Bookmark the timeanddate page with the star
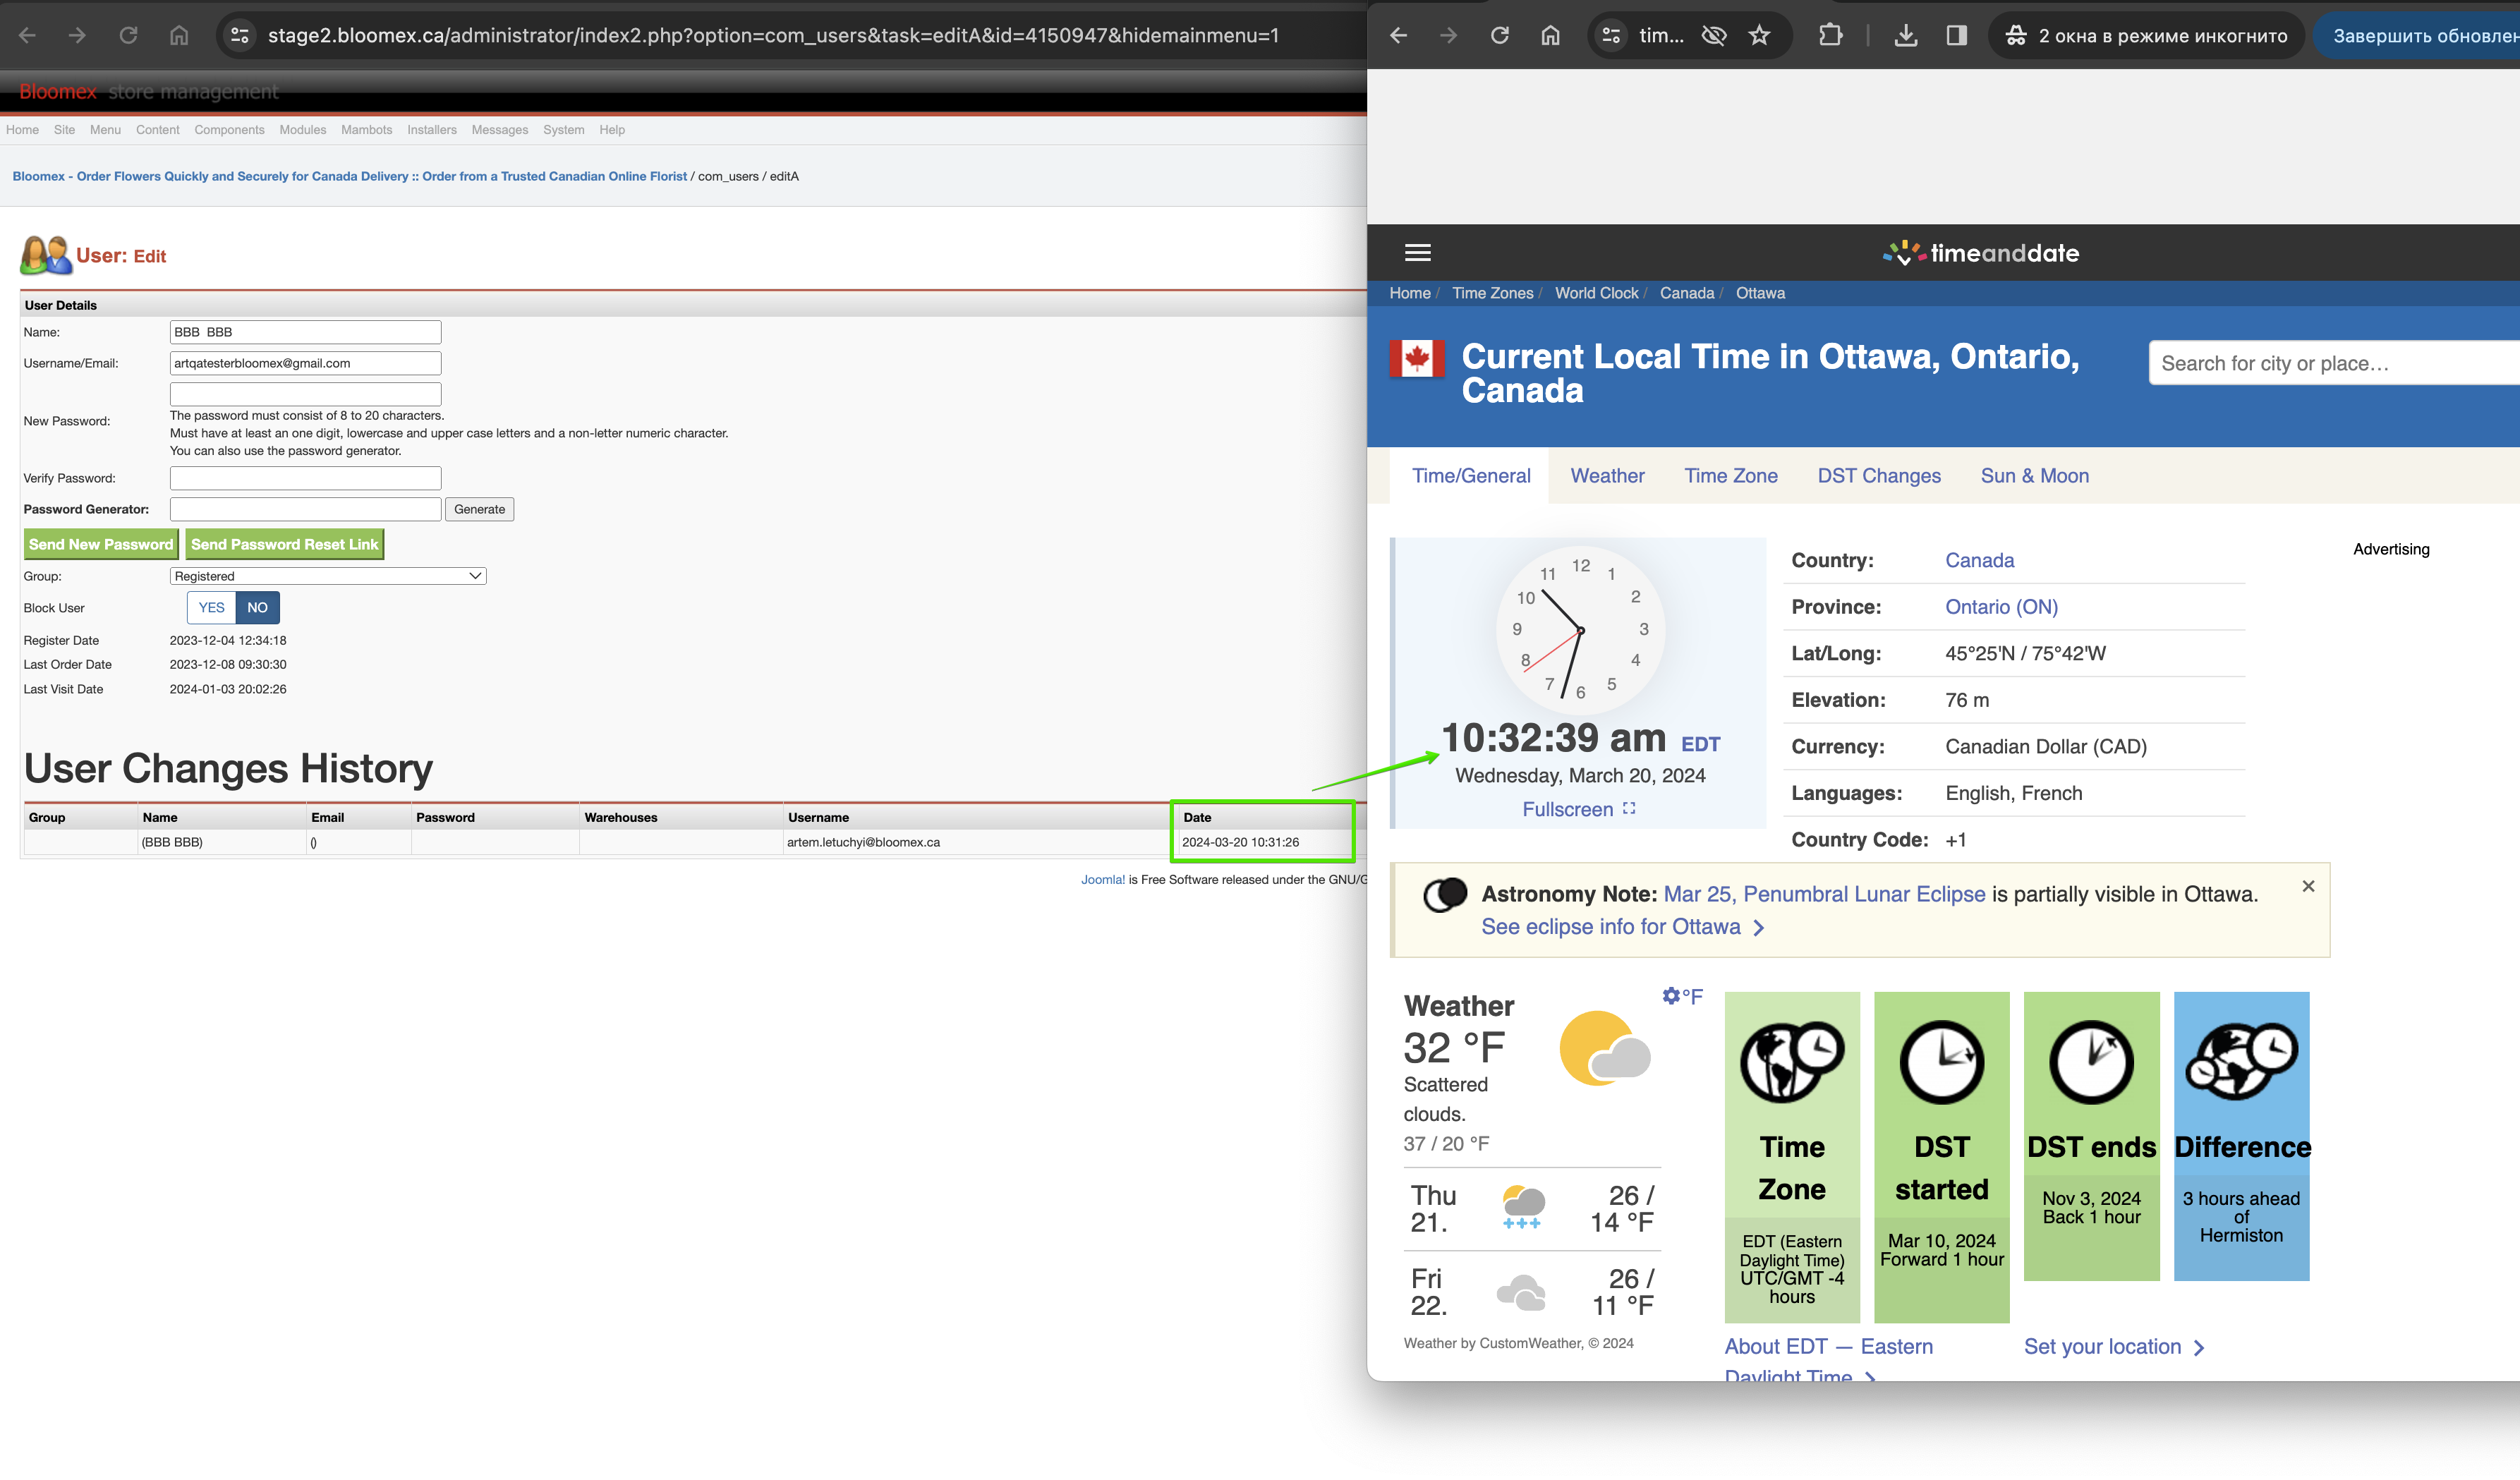 point(1759,36)
